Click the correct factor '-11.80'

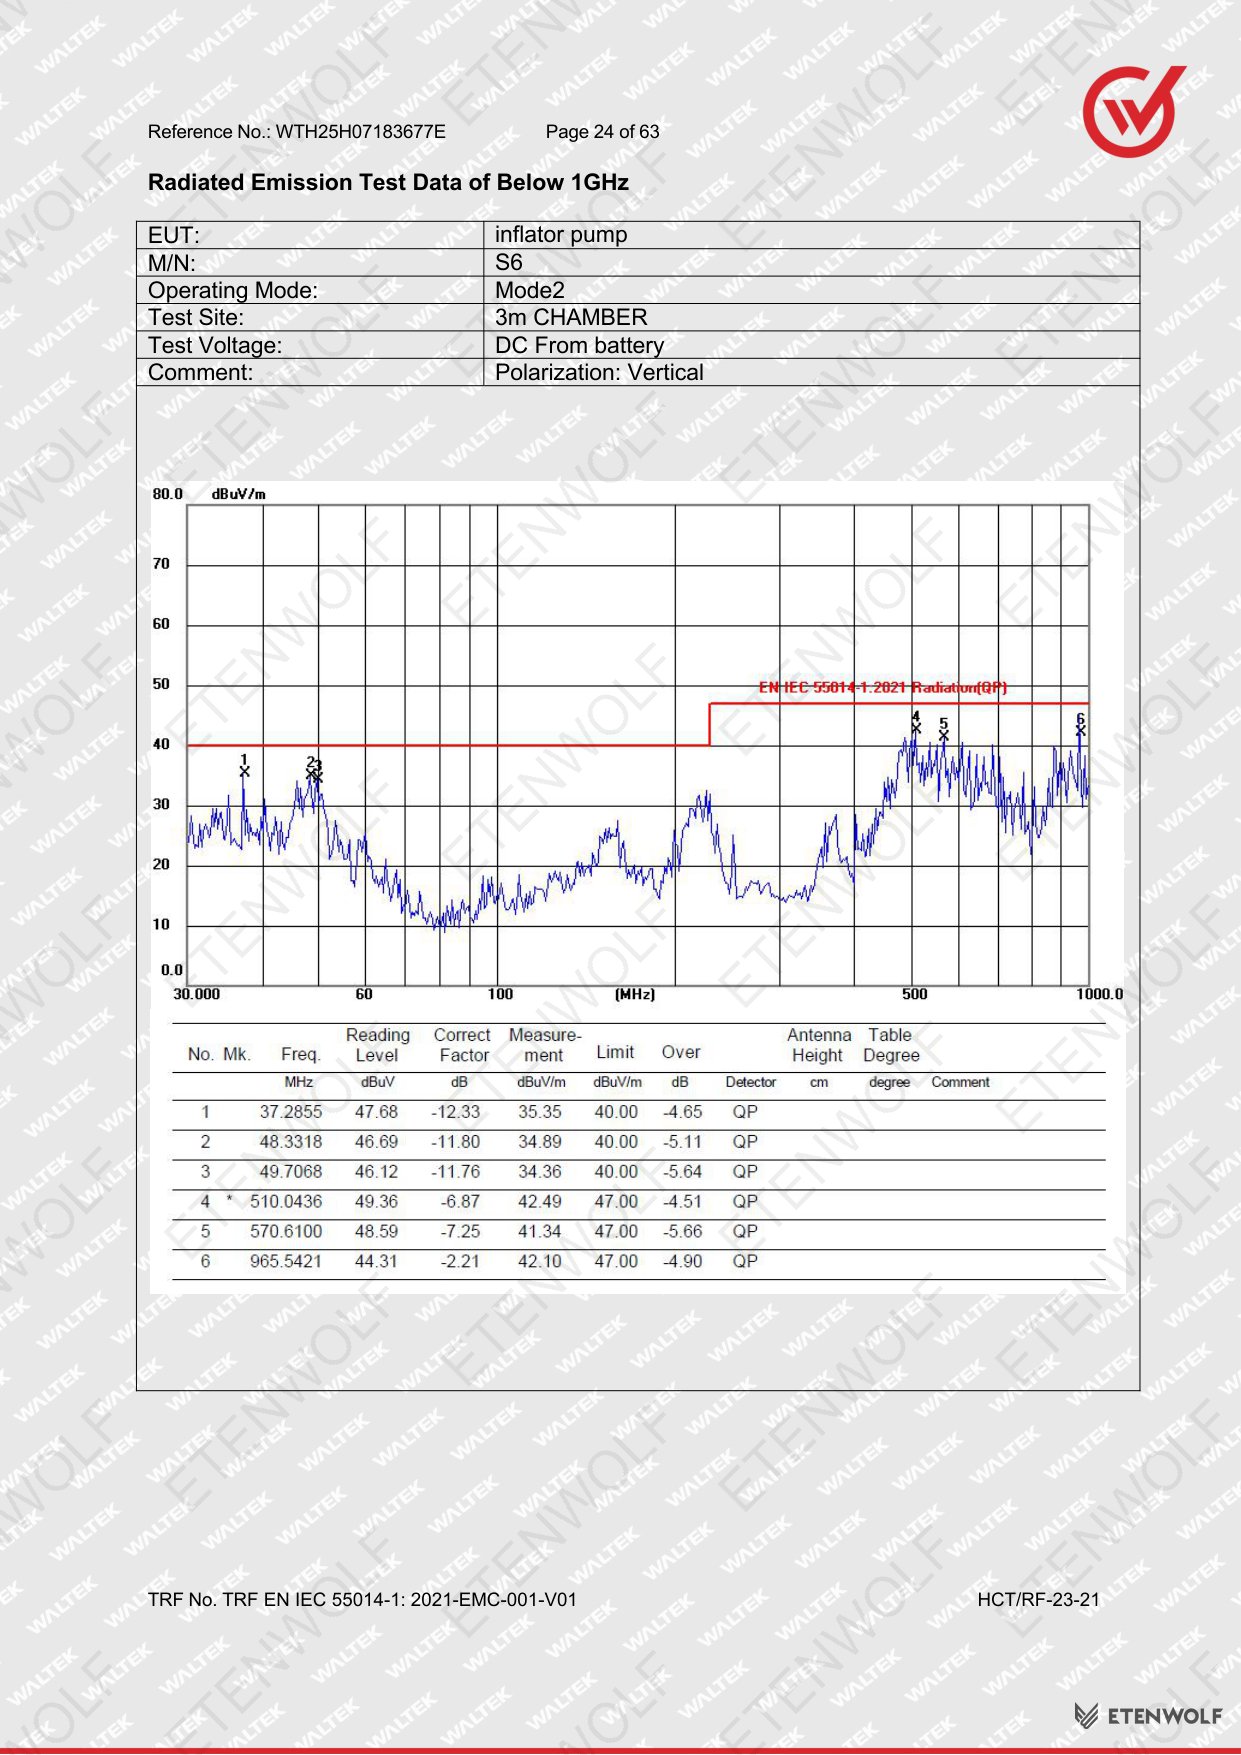456,1142
